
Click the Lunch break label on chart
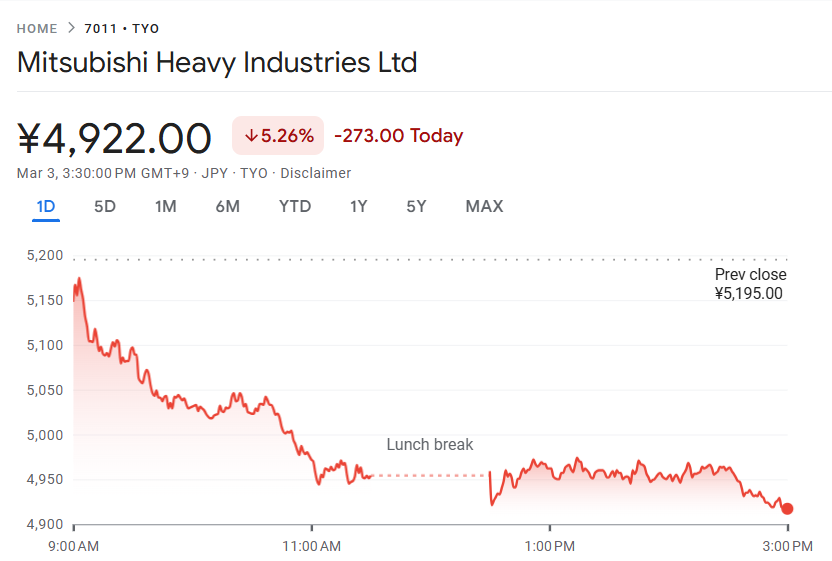click(x=430, y=445)
